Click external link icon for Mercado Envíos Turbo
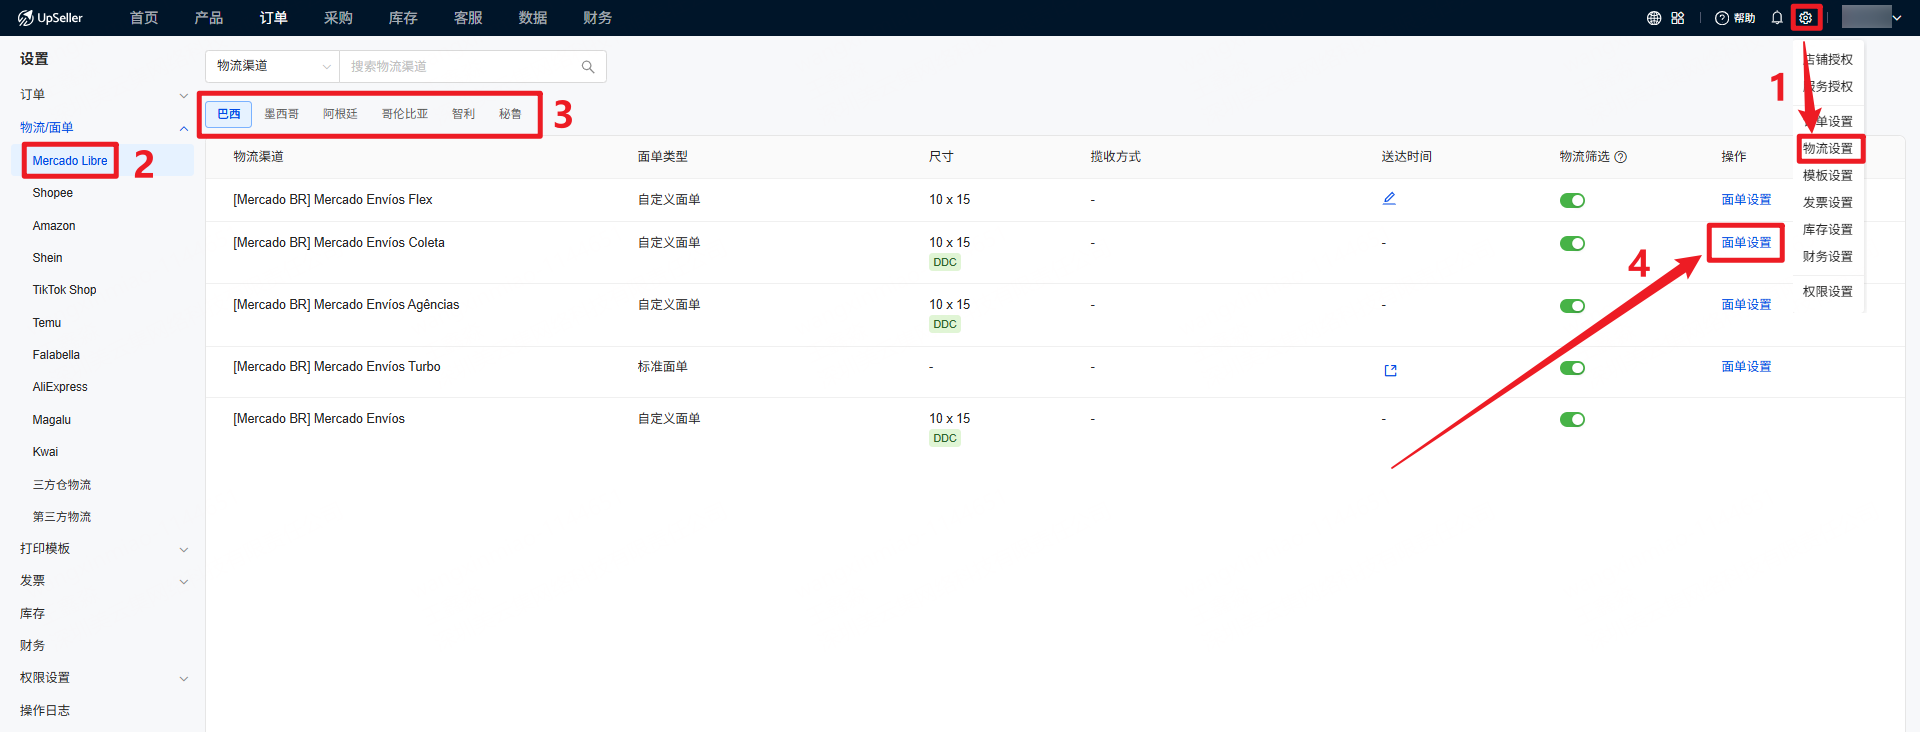 (1390, 370)
